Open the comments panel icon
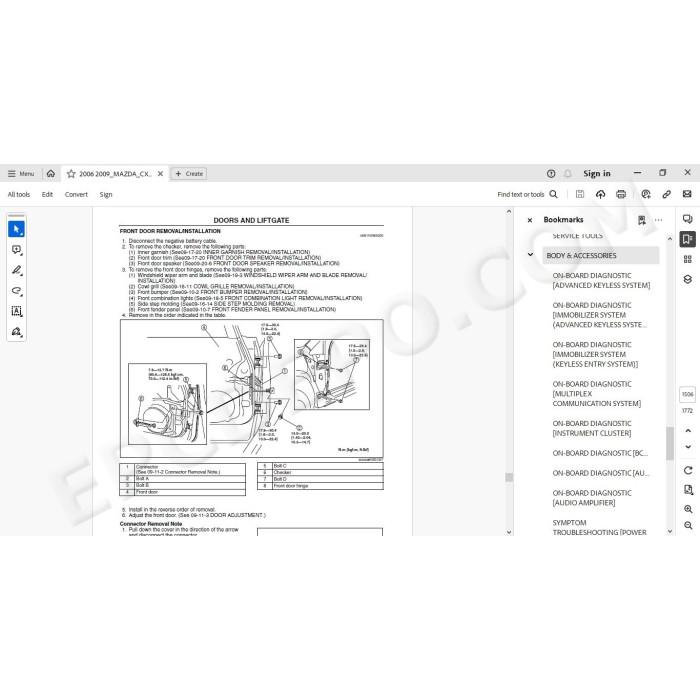The image size is (700, 700). point(688,219)
